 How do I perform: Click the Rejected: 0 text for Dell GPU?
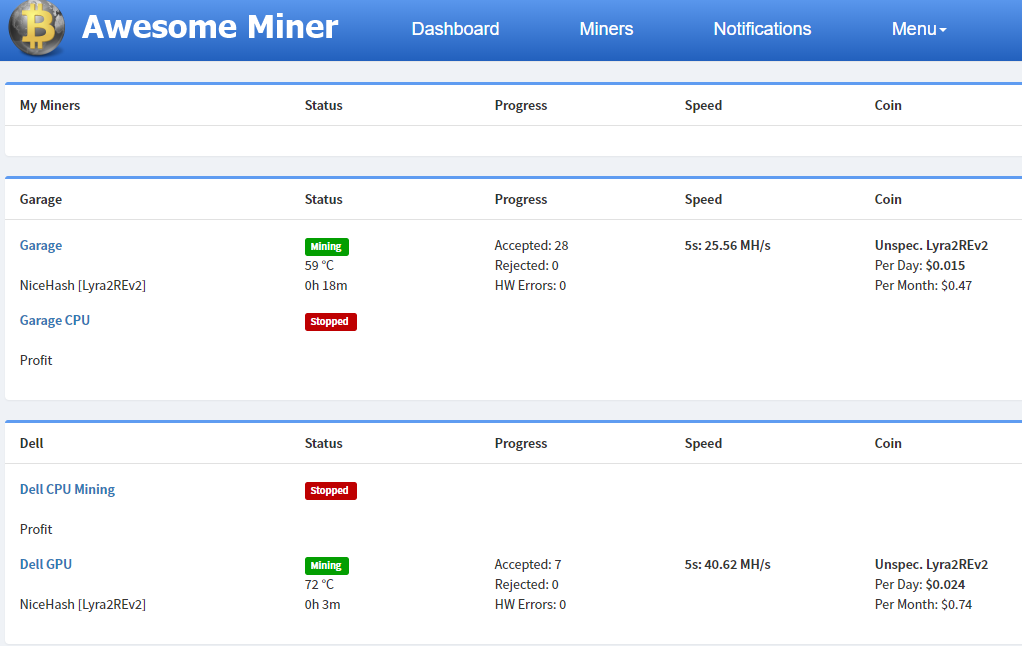point(527,584)
